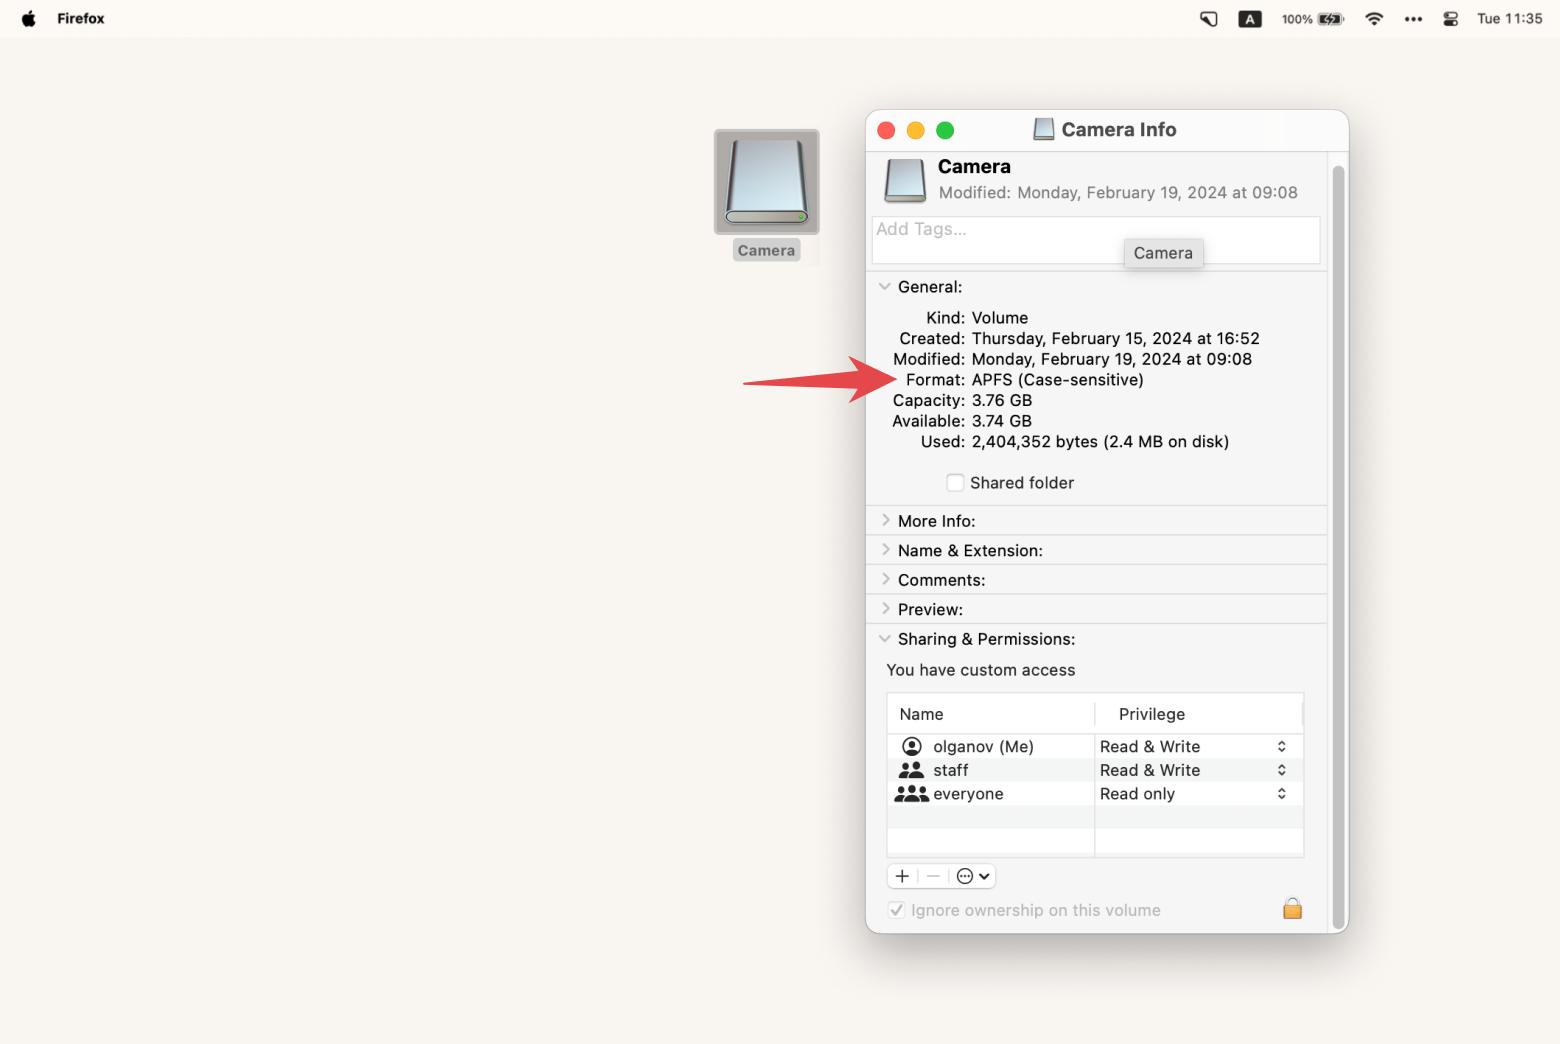Image resolution: width=1560 pixels, height=1044 pixels.
Task: Click the battery status icon
Action: pyautogui.click(x=1331, y=19)
